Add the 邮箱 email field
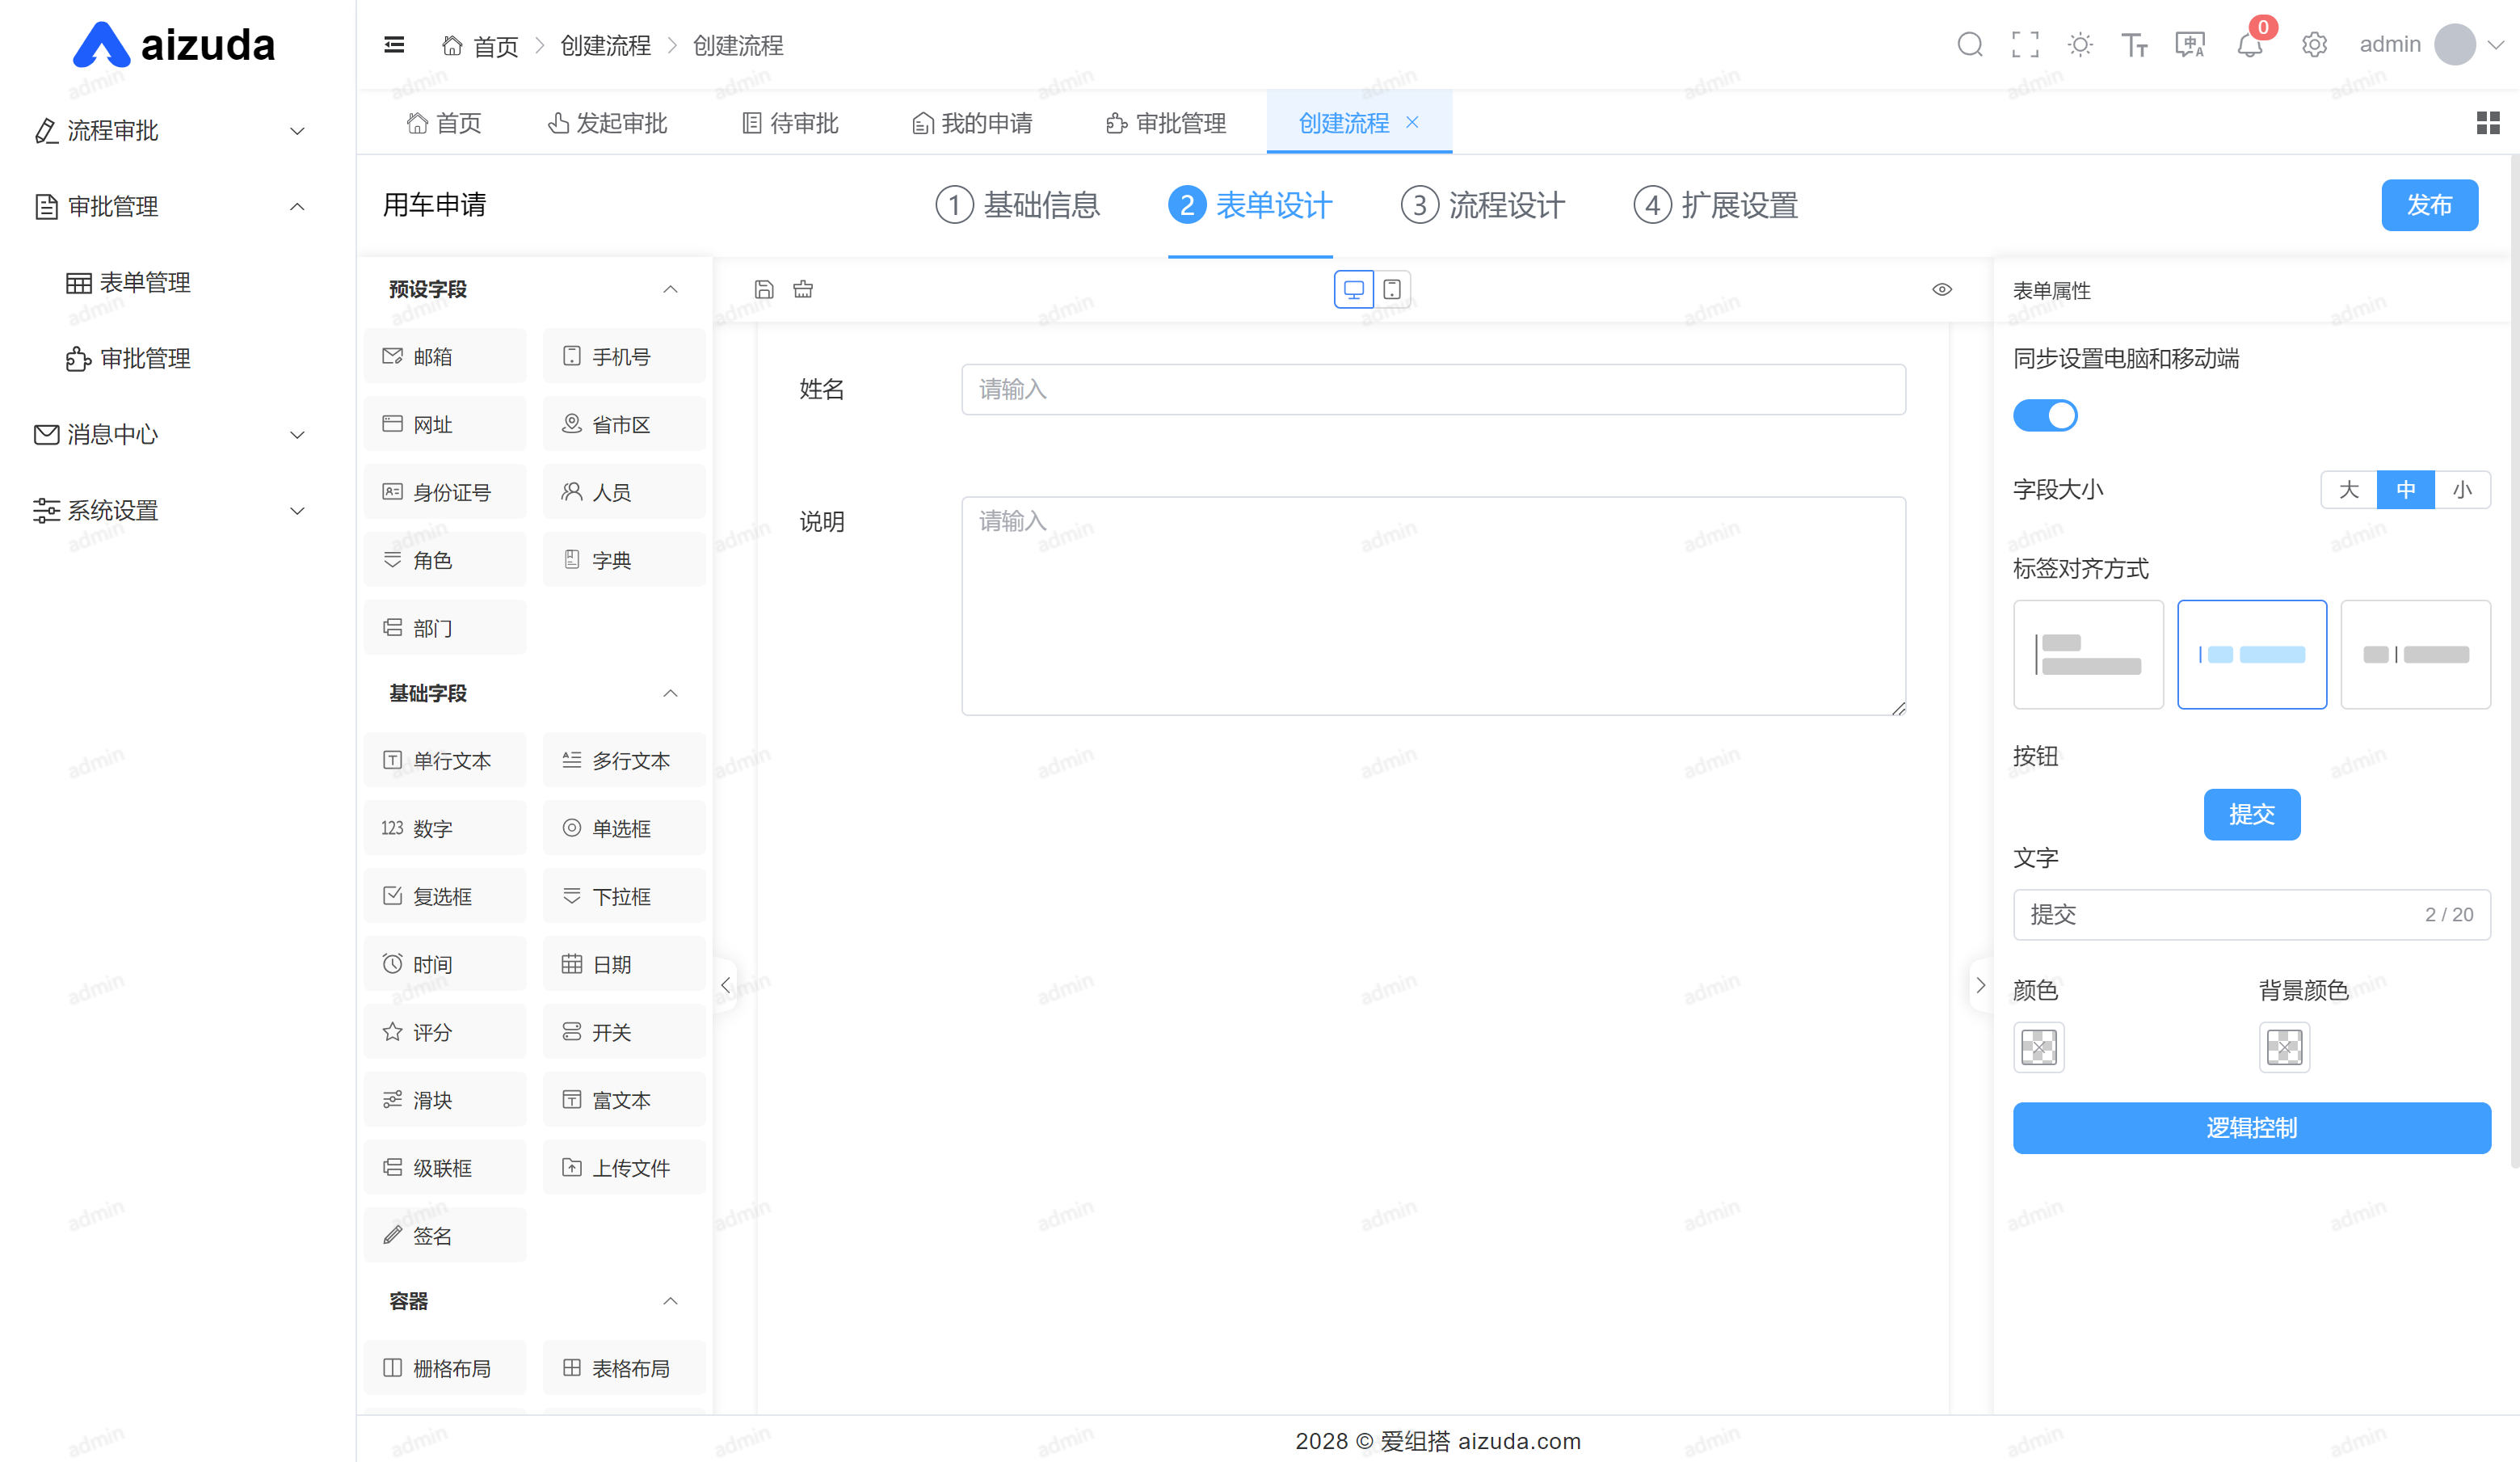Viewport: 2520px width, 1462px height. coord(445,356)
